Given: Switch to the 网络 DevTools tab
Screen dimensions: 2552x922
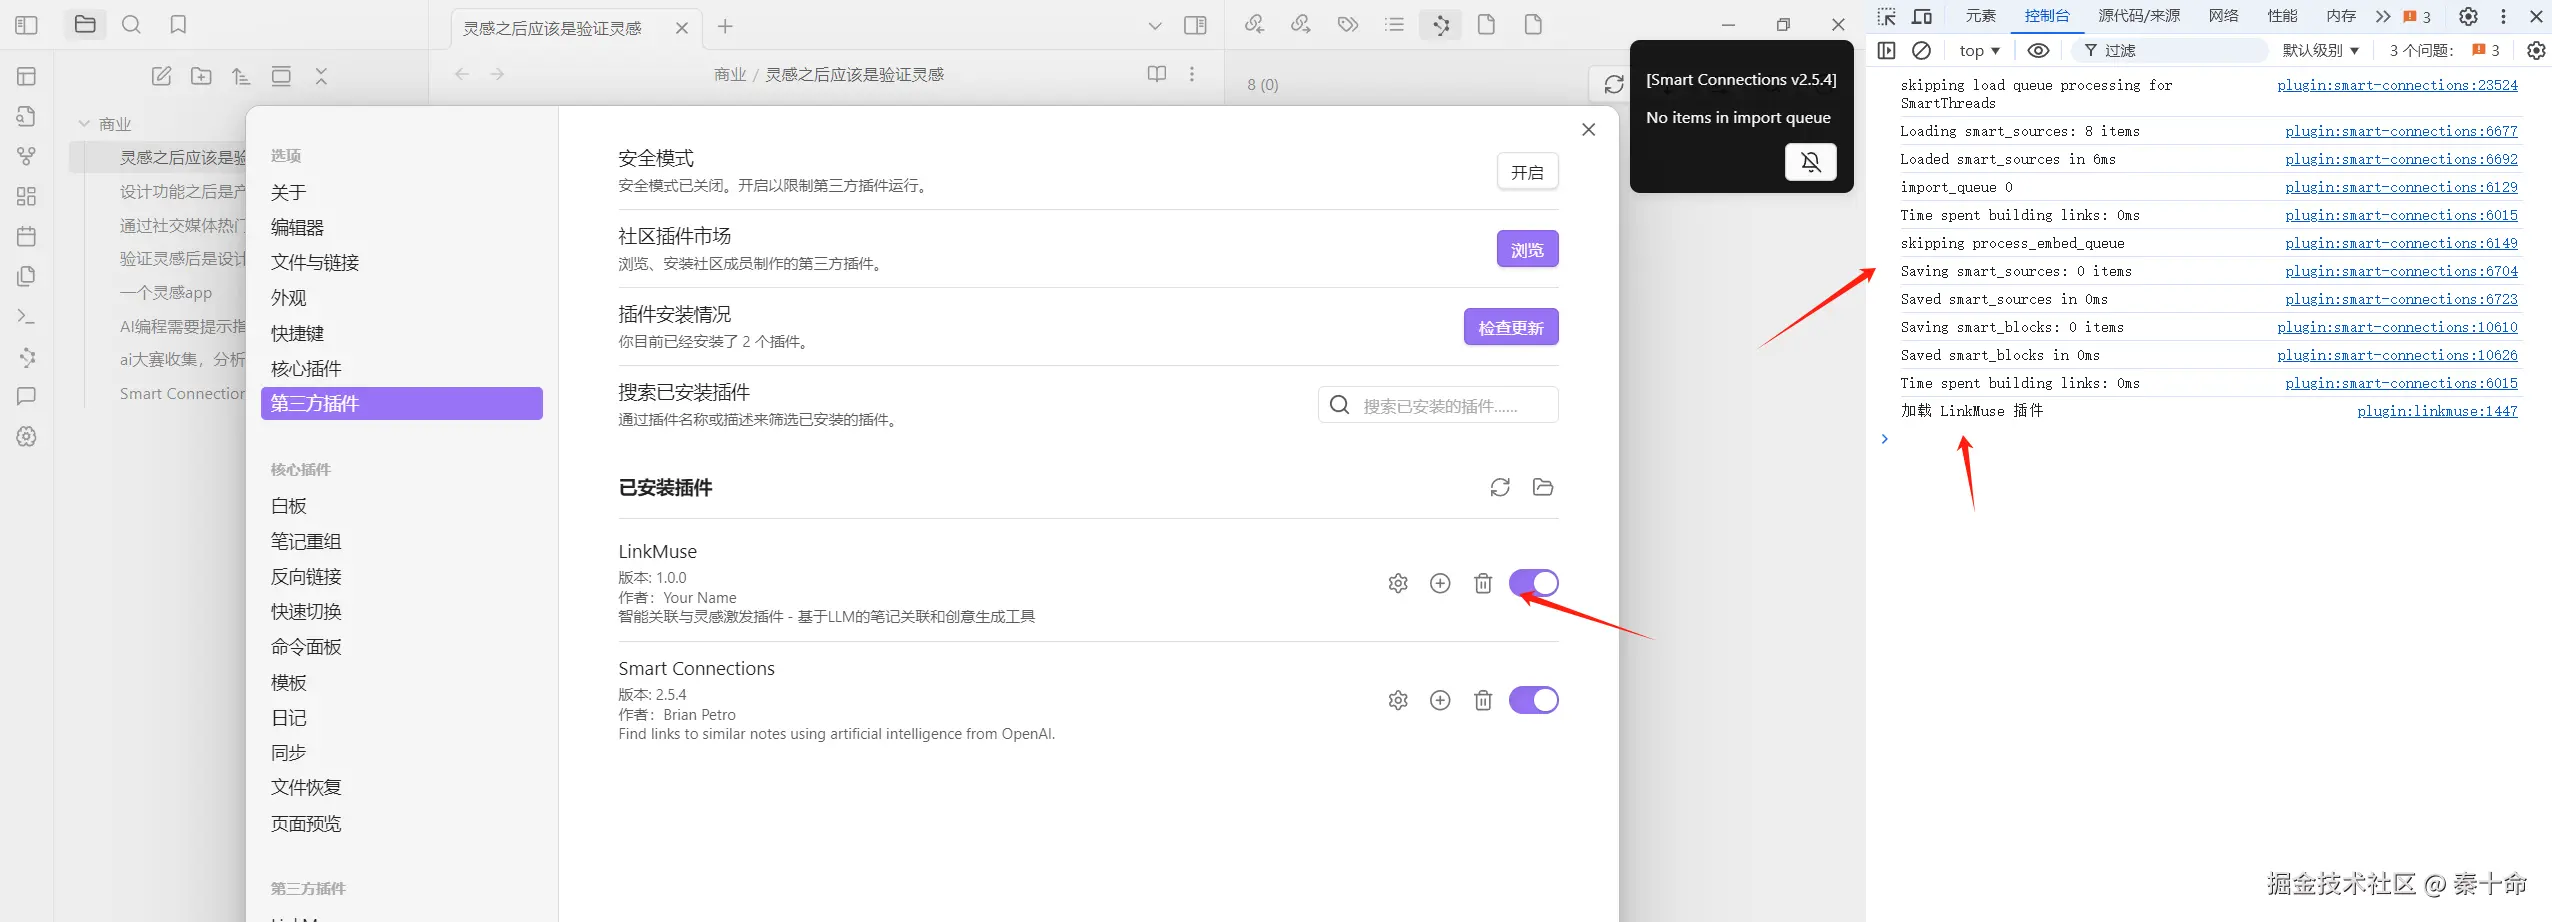Looking at the screenshot, I should [x=2224, y=16].
